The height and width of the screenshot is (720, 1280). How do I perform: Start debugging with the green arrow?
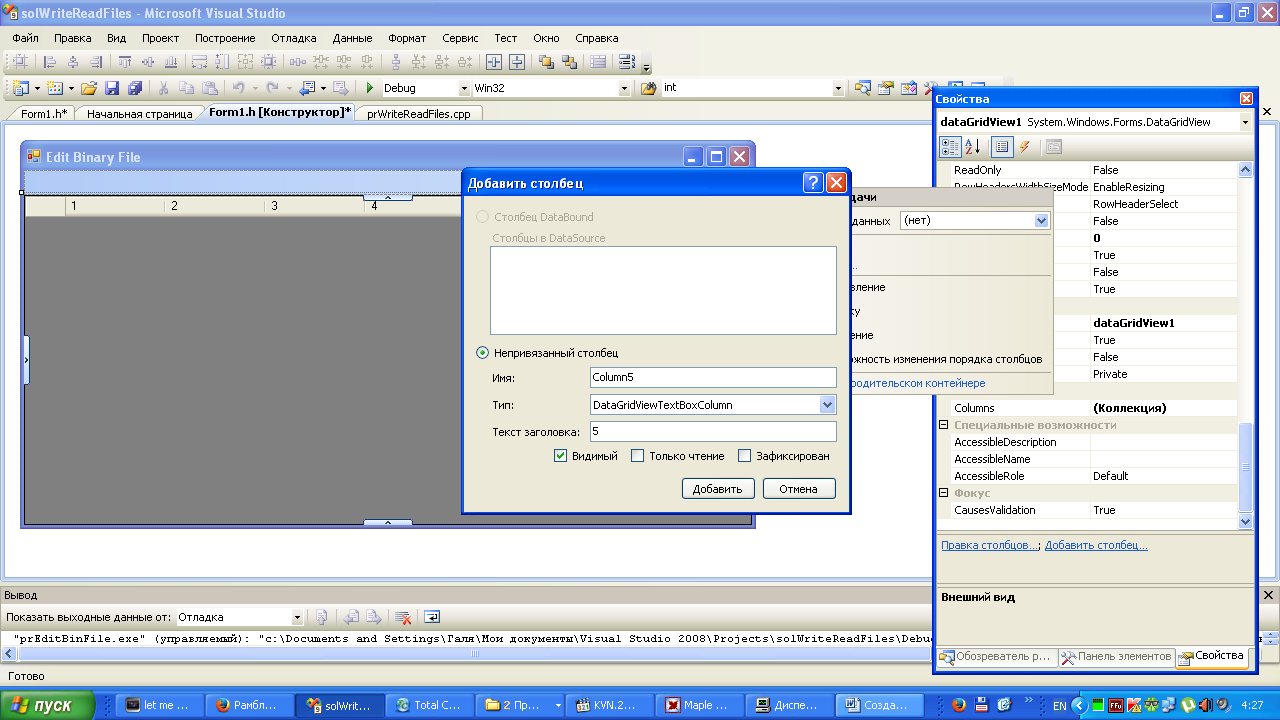pyautogui.click(x=370, y=88)
